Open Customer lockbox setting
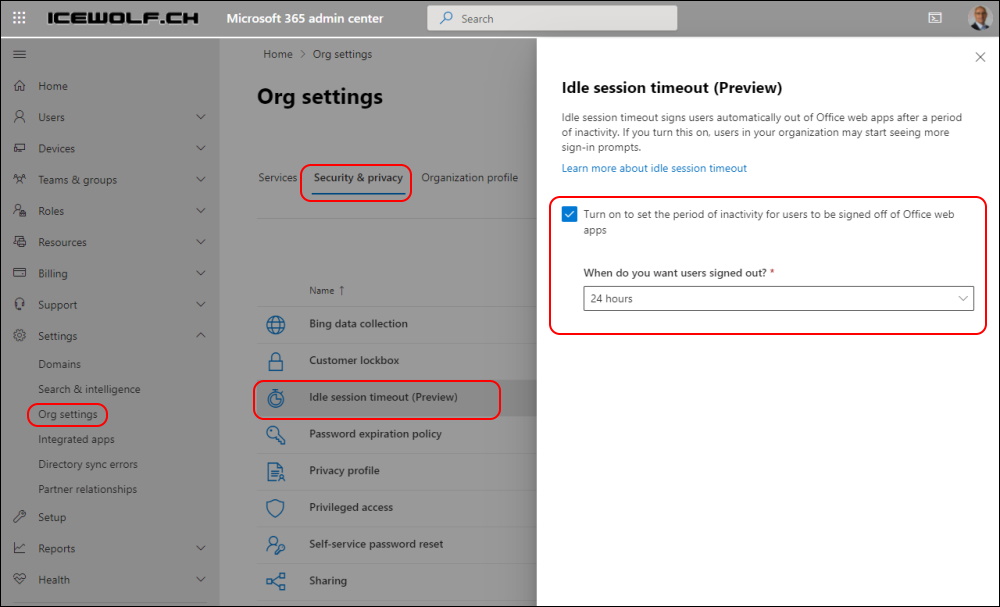 354,360
